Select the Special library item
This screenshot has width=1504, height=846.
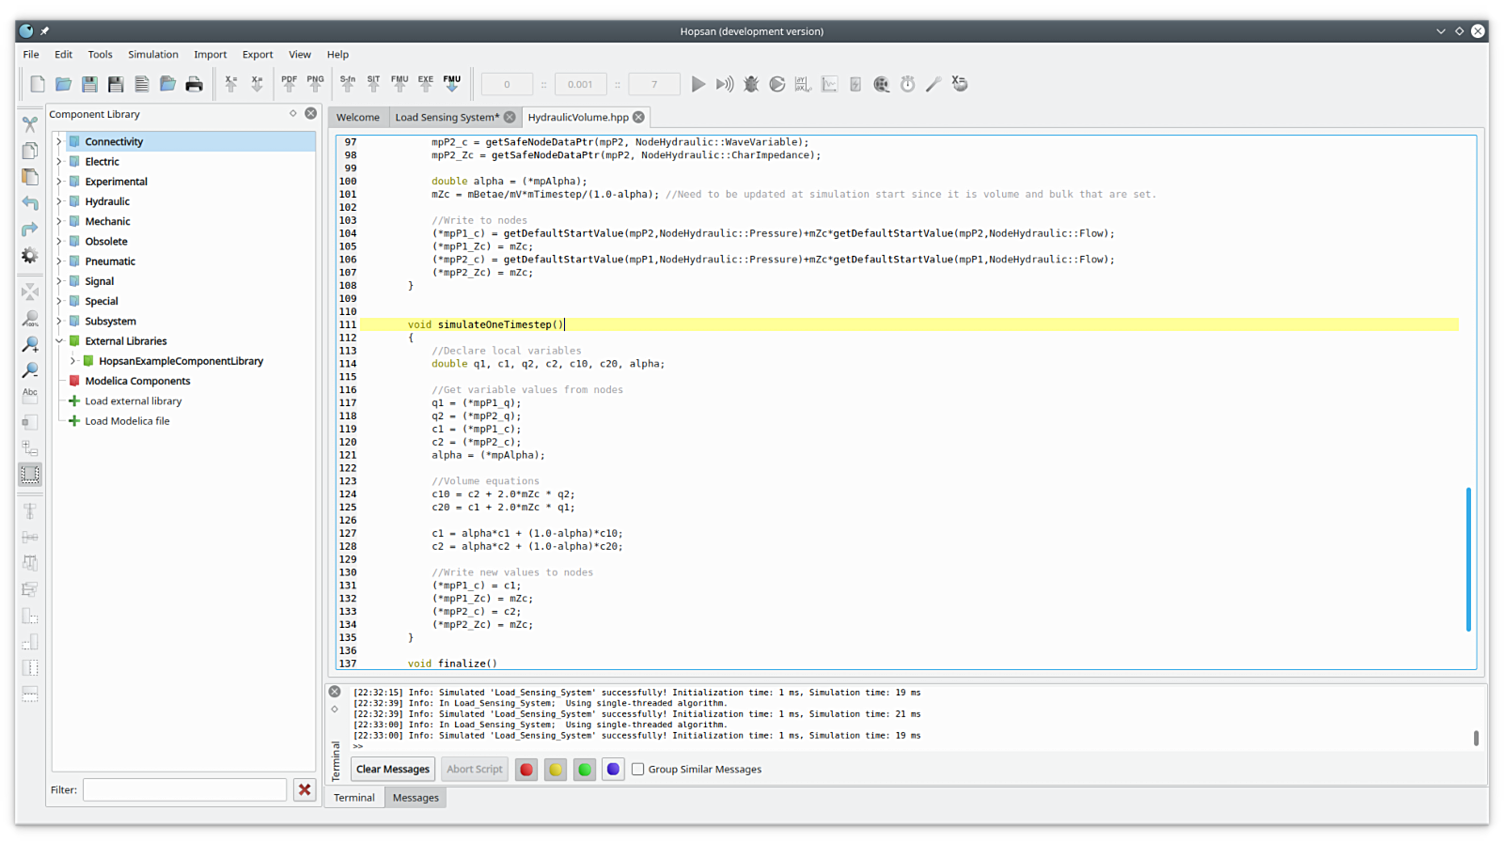pos(101,302)
